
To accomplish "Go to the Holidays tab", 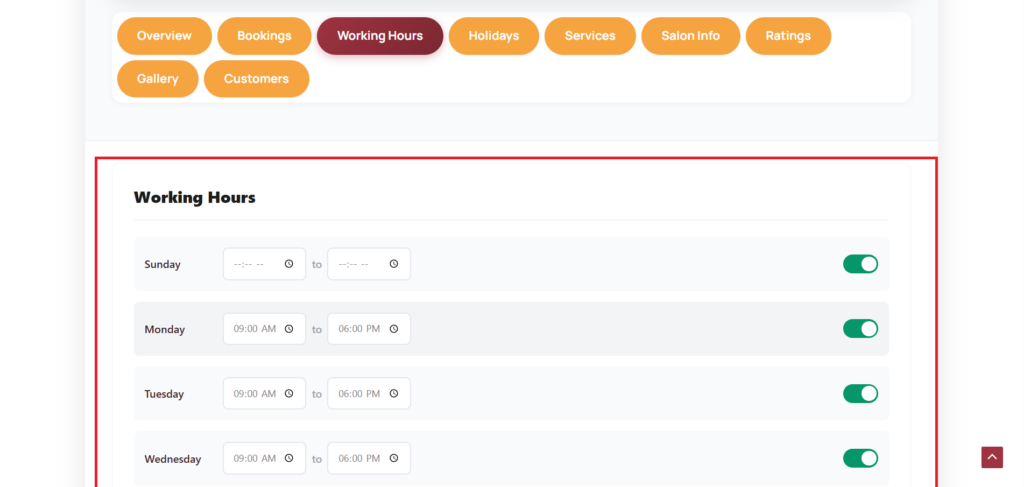I will click(493, 36).
